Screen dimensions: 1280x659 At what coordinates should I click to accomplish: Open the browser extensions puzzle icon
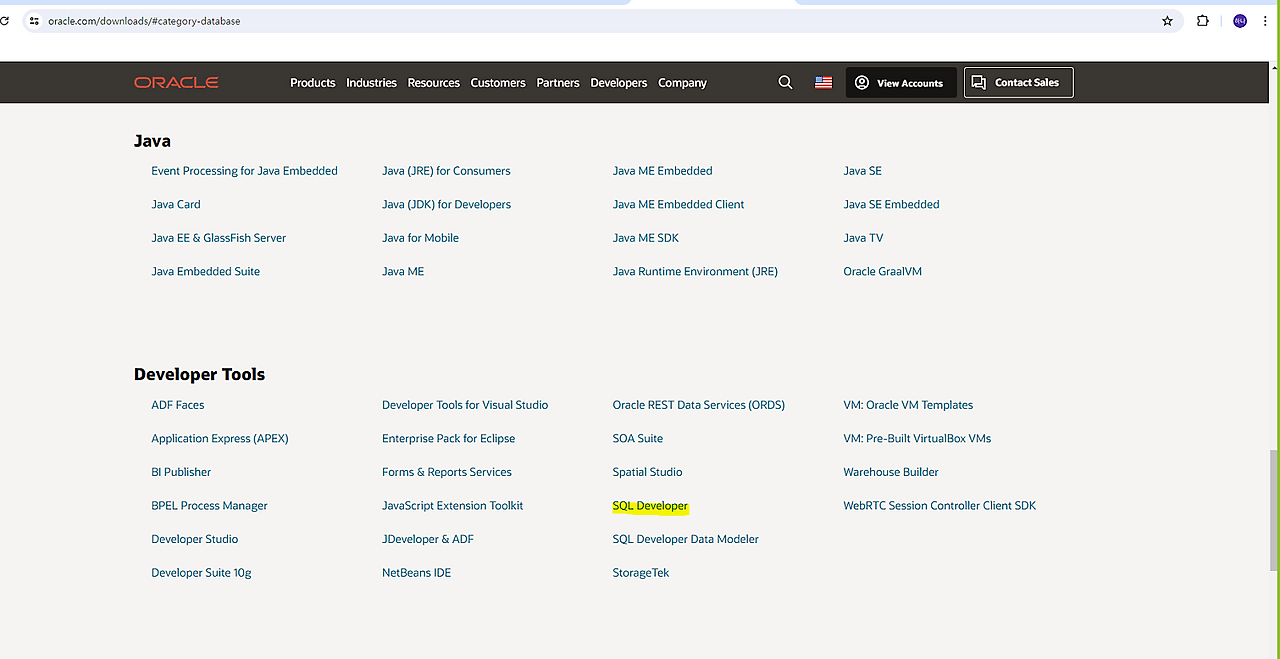pyautogui.click(x=1203, y=21)
